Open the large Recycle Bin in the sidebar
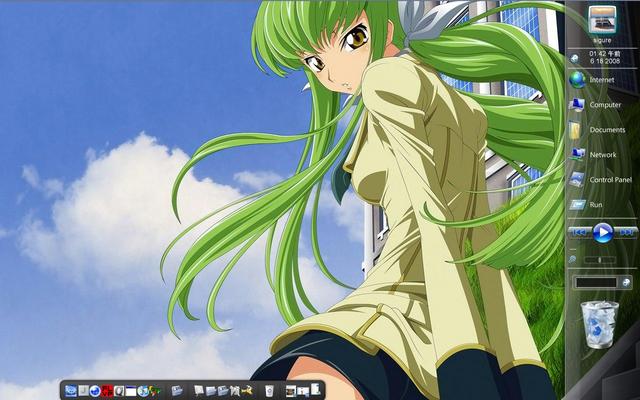Screen dimensions: 640x400 (x=600, y=324)
